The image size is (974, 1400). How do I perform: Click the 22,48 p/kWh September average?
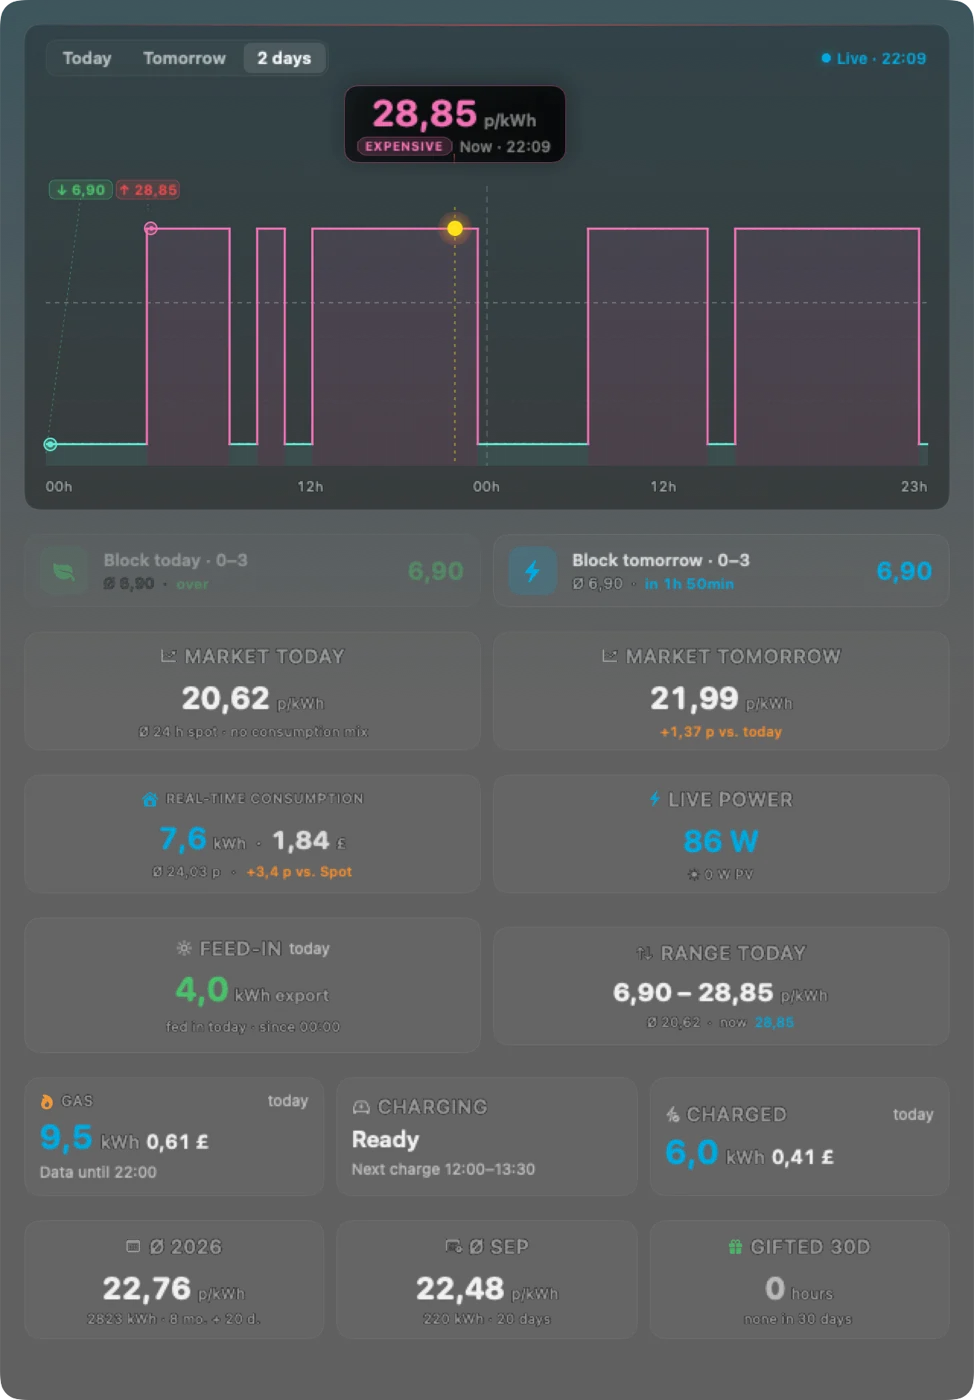(x=487, y=1289)
